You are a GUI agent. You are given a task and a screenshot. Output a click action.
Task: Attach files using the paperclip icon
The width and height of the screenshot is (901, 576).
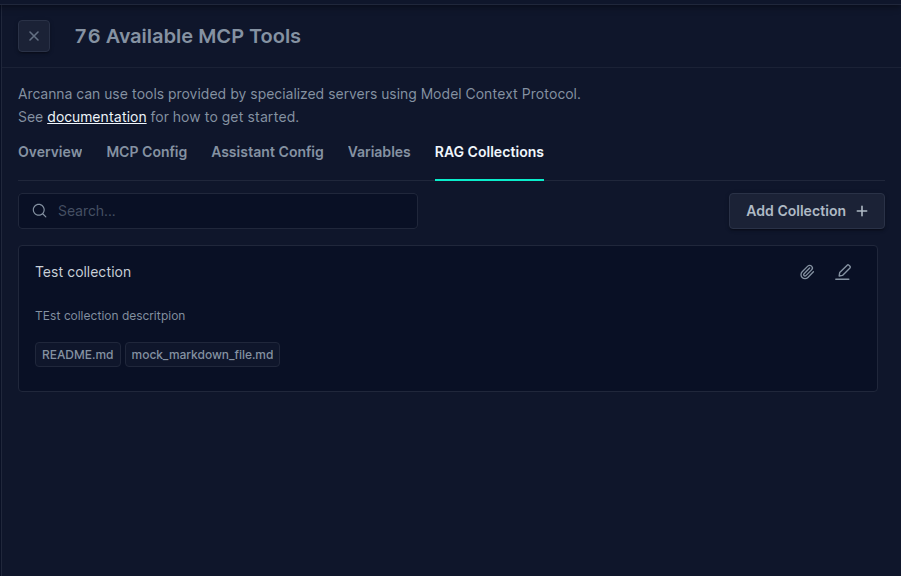point(807,272)
